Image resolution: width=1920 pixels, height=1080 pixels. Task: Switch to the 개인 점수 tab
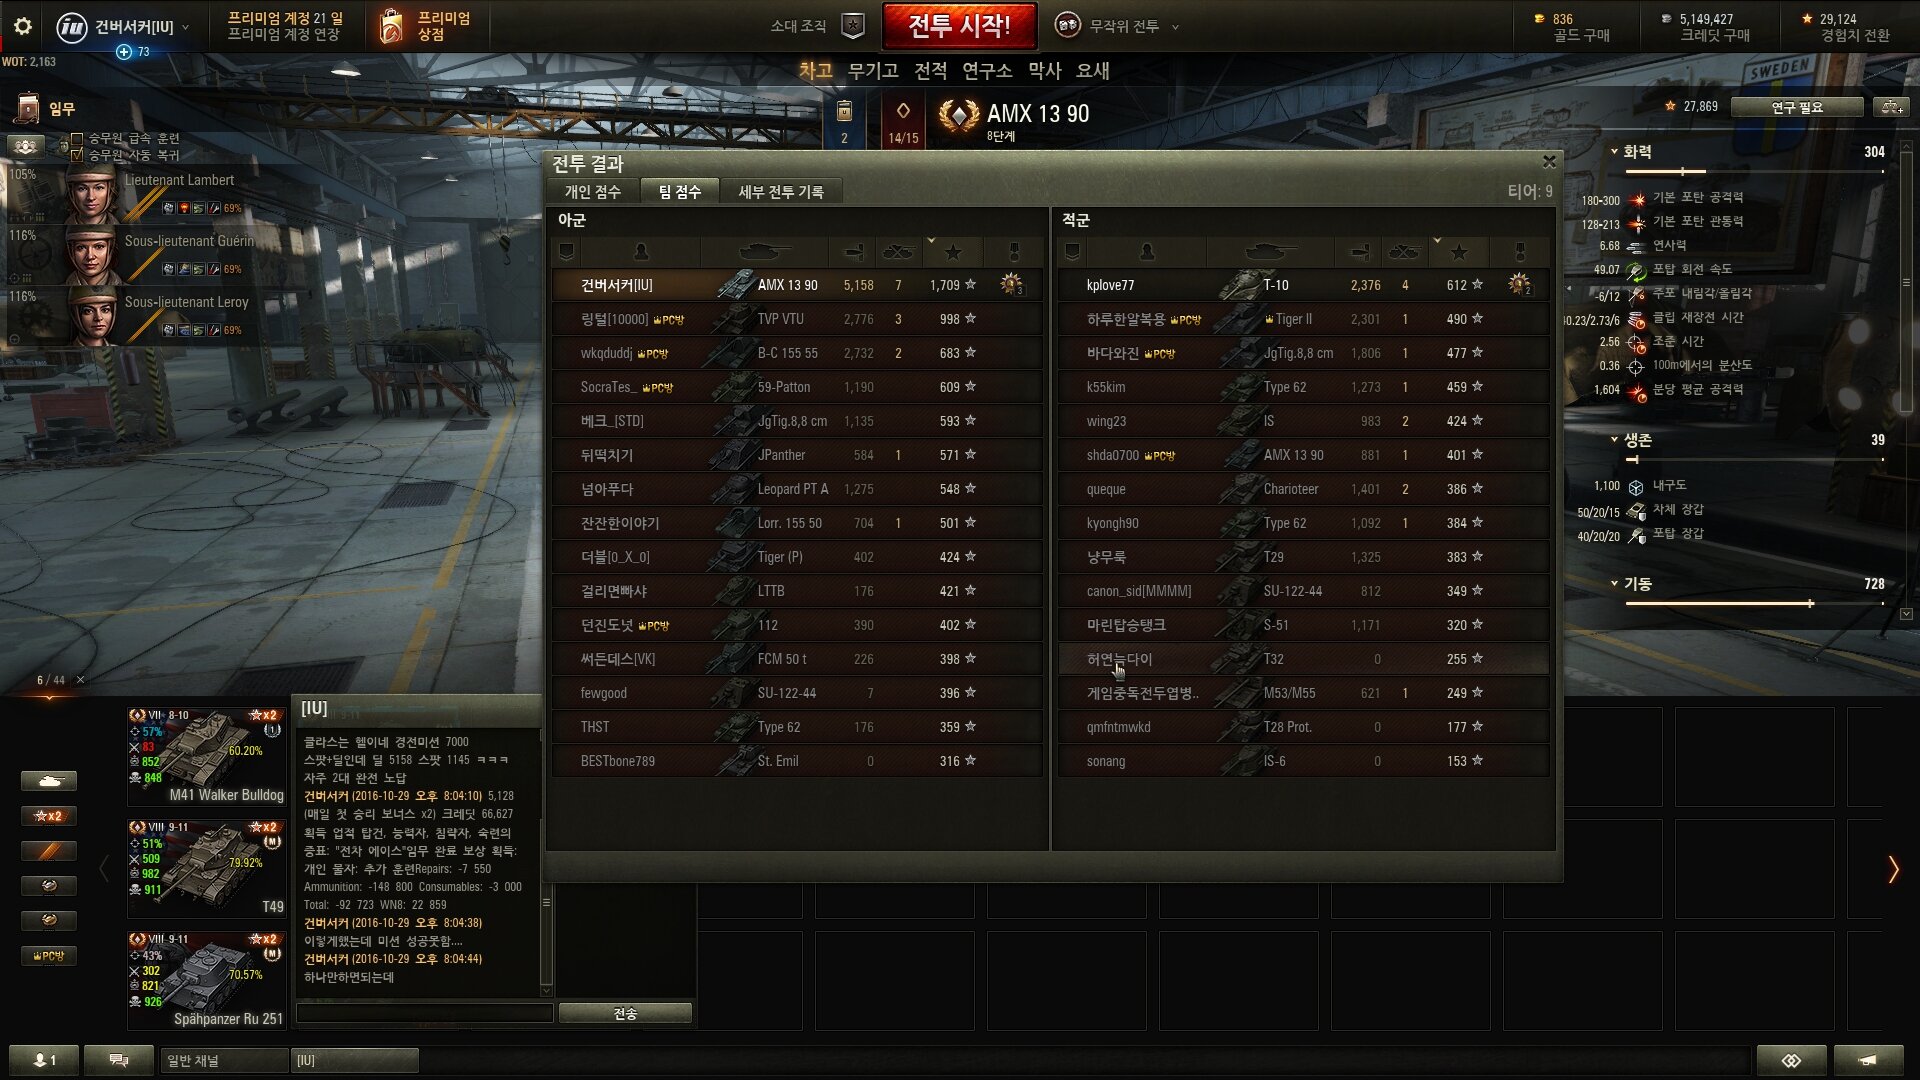click(593, 192)
